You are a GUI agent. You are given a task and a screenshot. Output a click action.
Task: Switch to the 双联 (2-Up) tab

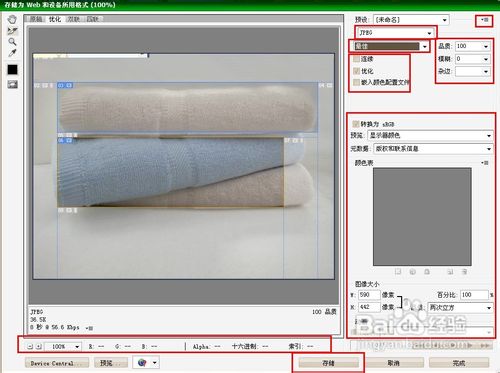[74, 19]
